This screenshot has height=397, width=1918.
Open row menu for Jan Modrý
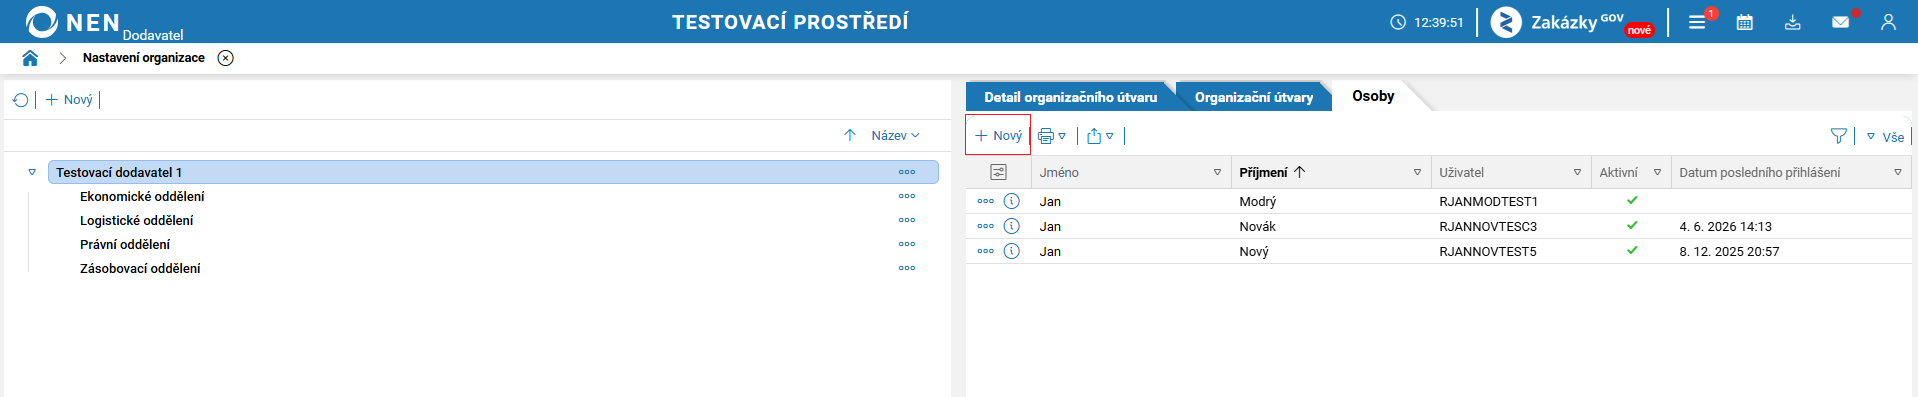click(985, 201)
